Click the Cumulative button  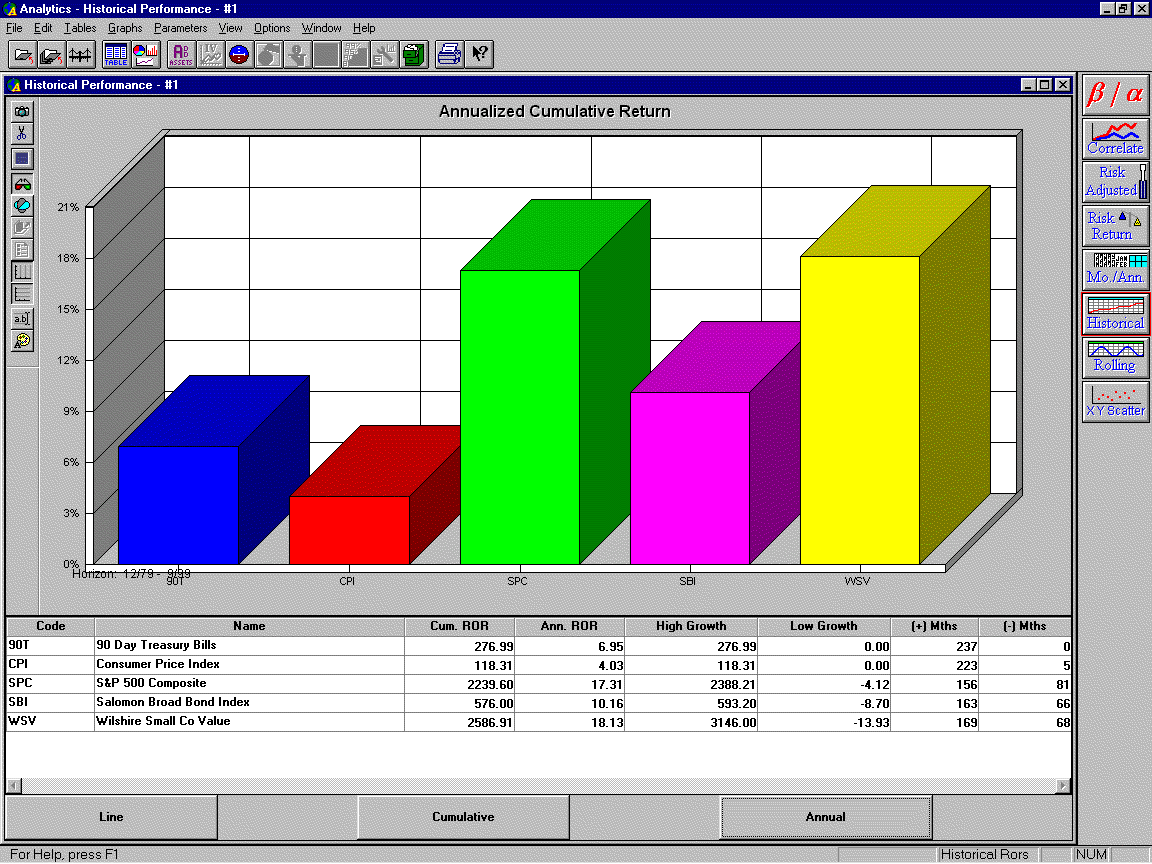[x=463, y=817]
